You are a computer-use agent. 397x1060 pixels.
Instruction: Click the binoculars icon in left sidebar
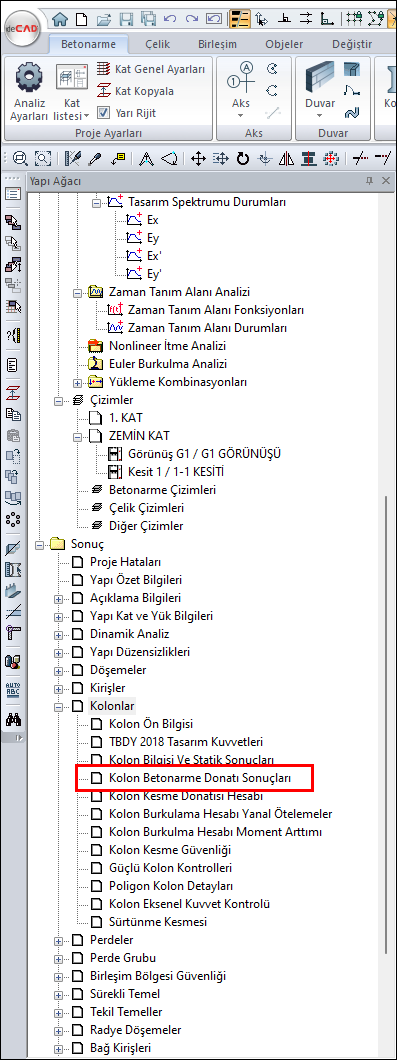coord(13,721)
